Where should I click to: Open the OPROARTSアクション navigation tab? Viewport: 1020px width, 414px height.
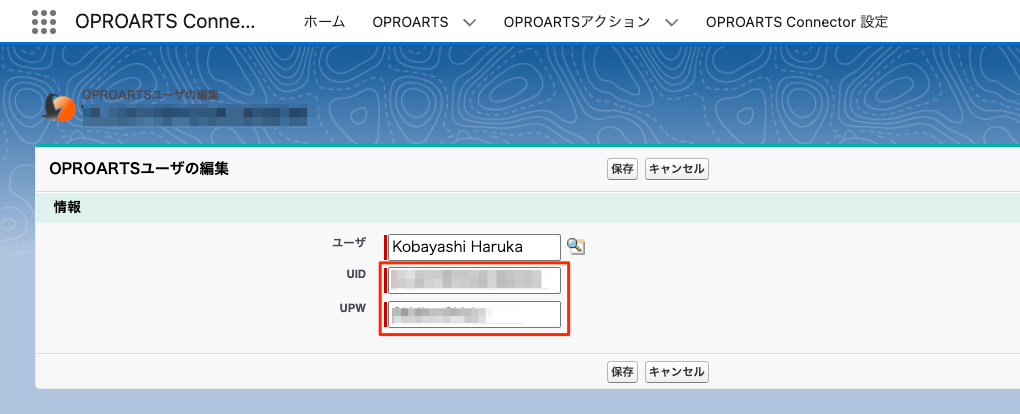pos(577,22)
